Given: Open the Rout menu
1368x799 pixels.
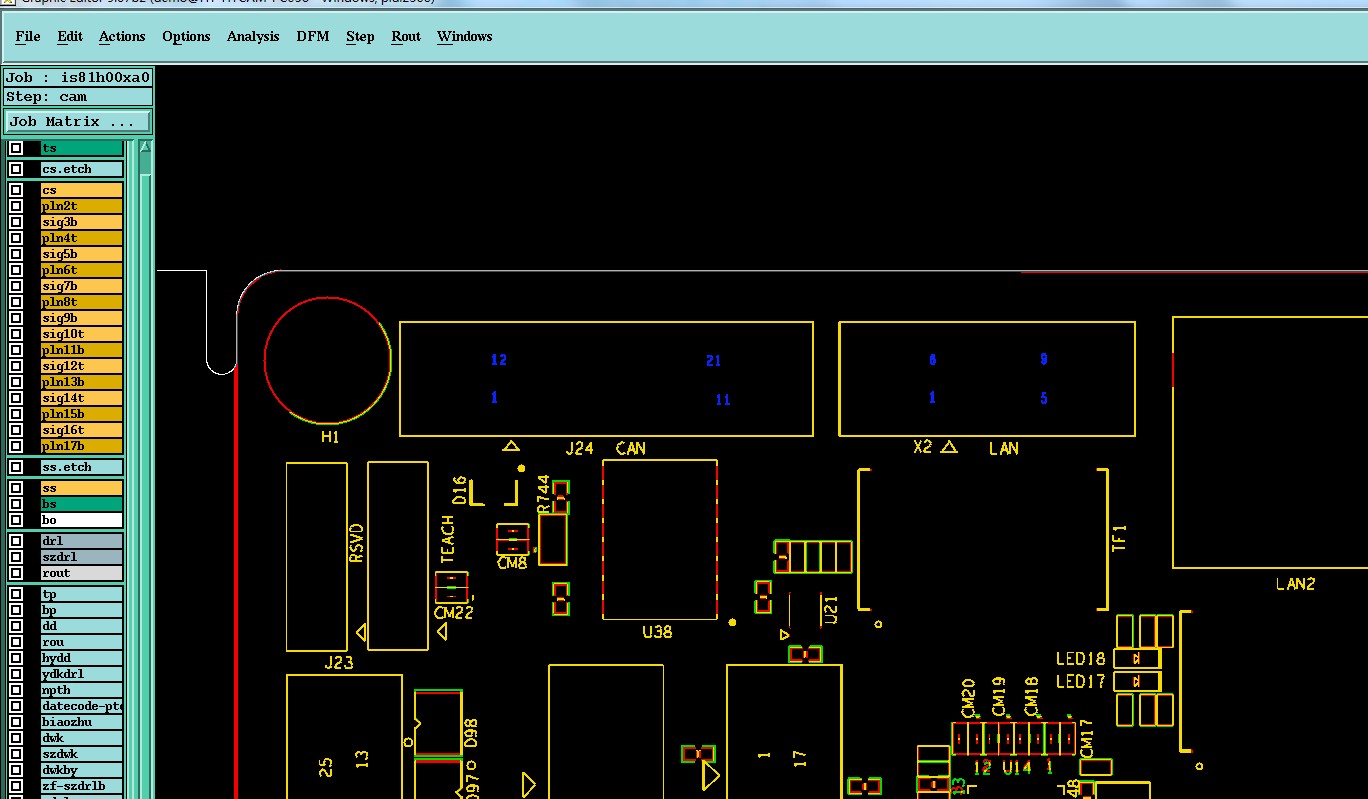Looking at the screenshot, I should click(x=406, y=36).
